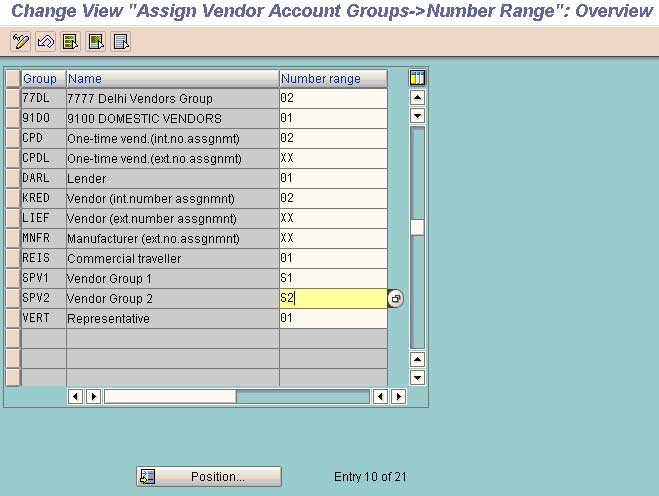This screenshot has height=496, width=659.
Task: Click number range field for VERT
Action: click(333, 318)
